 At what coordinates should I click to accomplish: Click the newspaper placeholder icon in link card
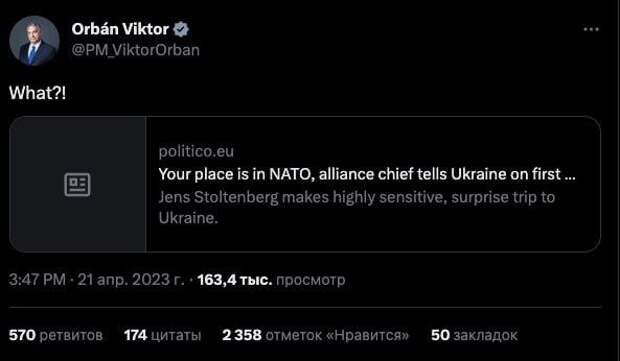pos(77,184)
